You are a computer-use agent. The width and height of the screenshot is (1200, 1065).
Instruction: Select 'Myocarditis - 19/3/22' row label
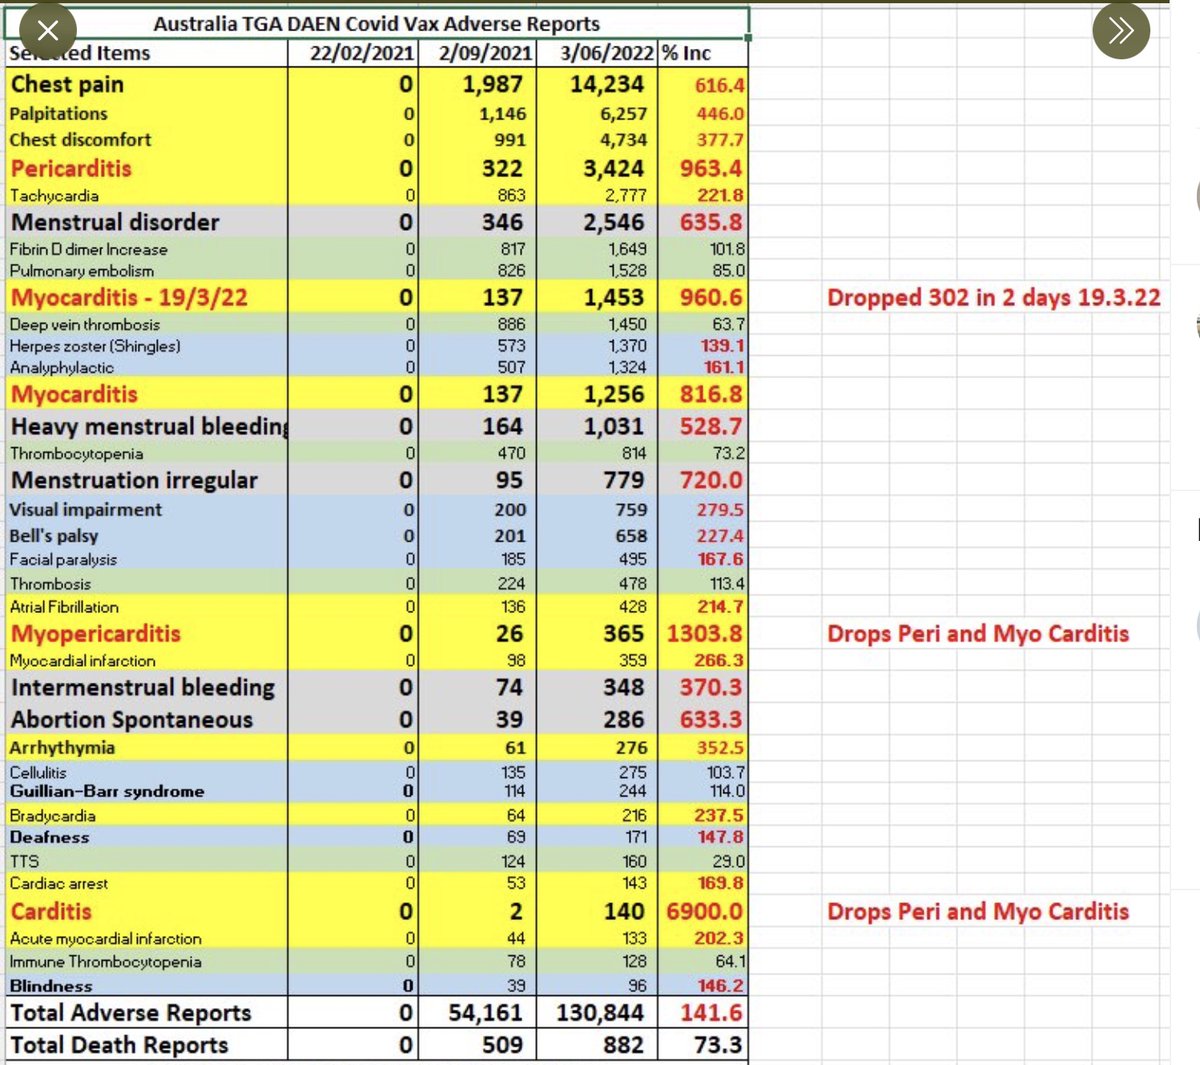(x=129, y=297)
